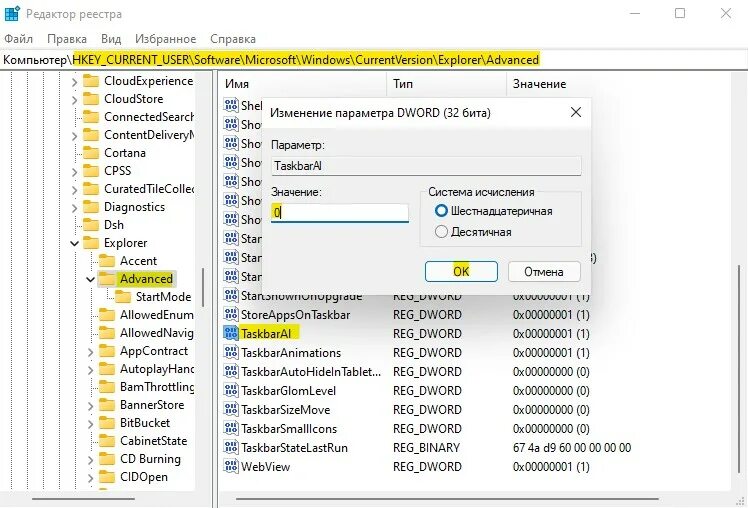Click the registry path address bar
This screenshot has width=748, height=508.
pos(374,60)
